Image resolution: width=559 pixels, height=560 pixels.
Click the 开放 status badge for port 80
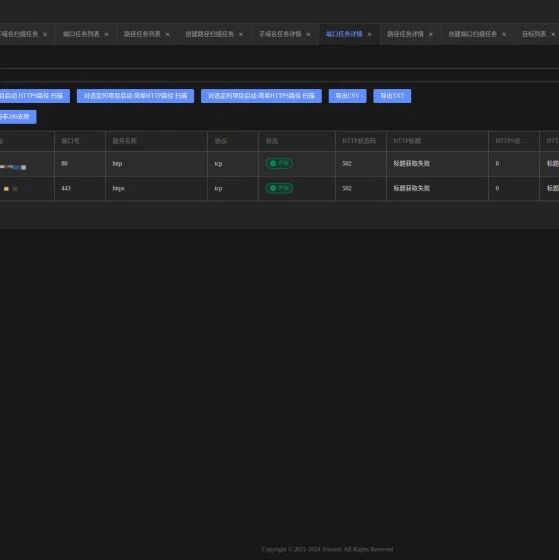click(x=279, y=163)
